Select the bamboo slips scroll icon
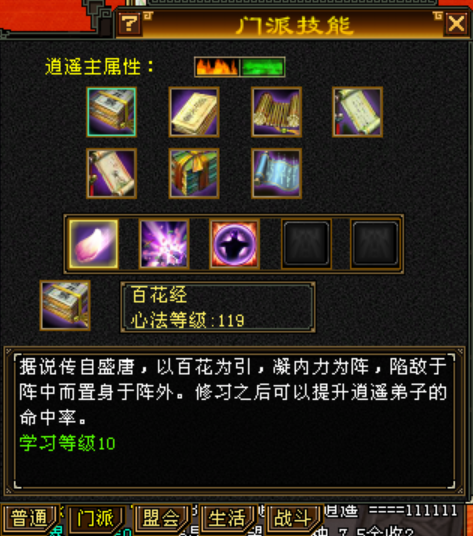The image size is (473, 536). point(276,112)
